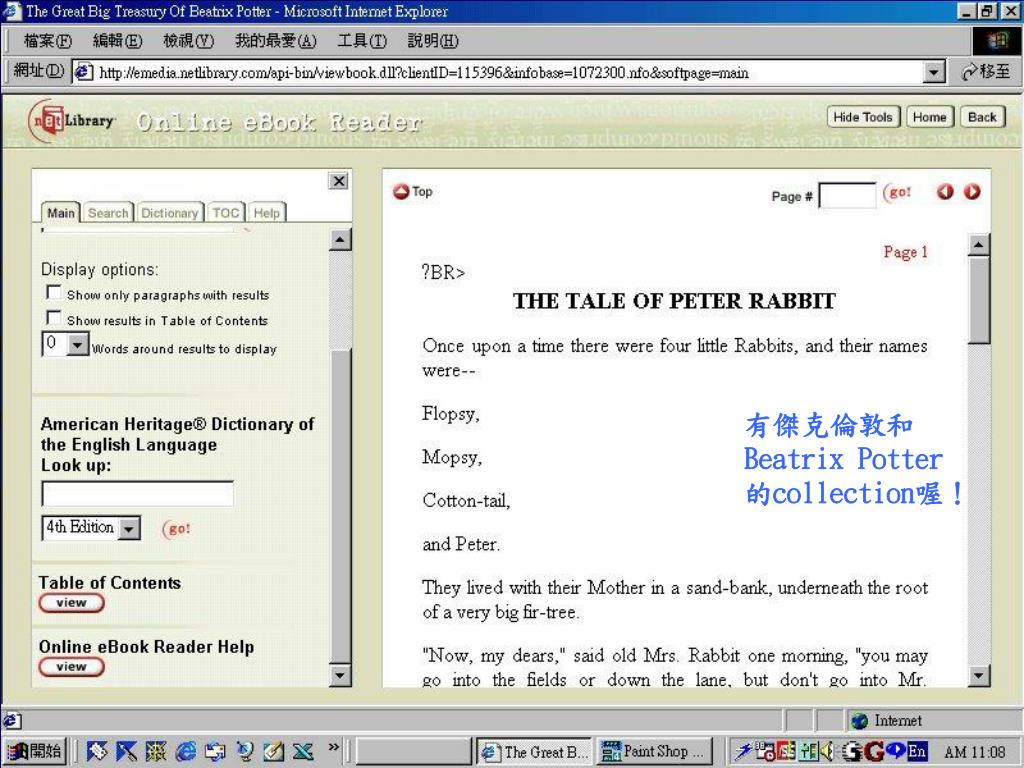Click the dictionary go! button

point(176,528)
